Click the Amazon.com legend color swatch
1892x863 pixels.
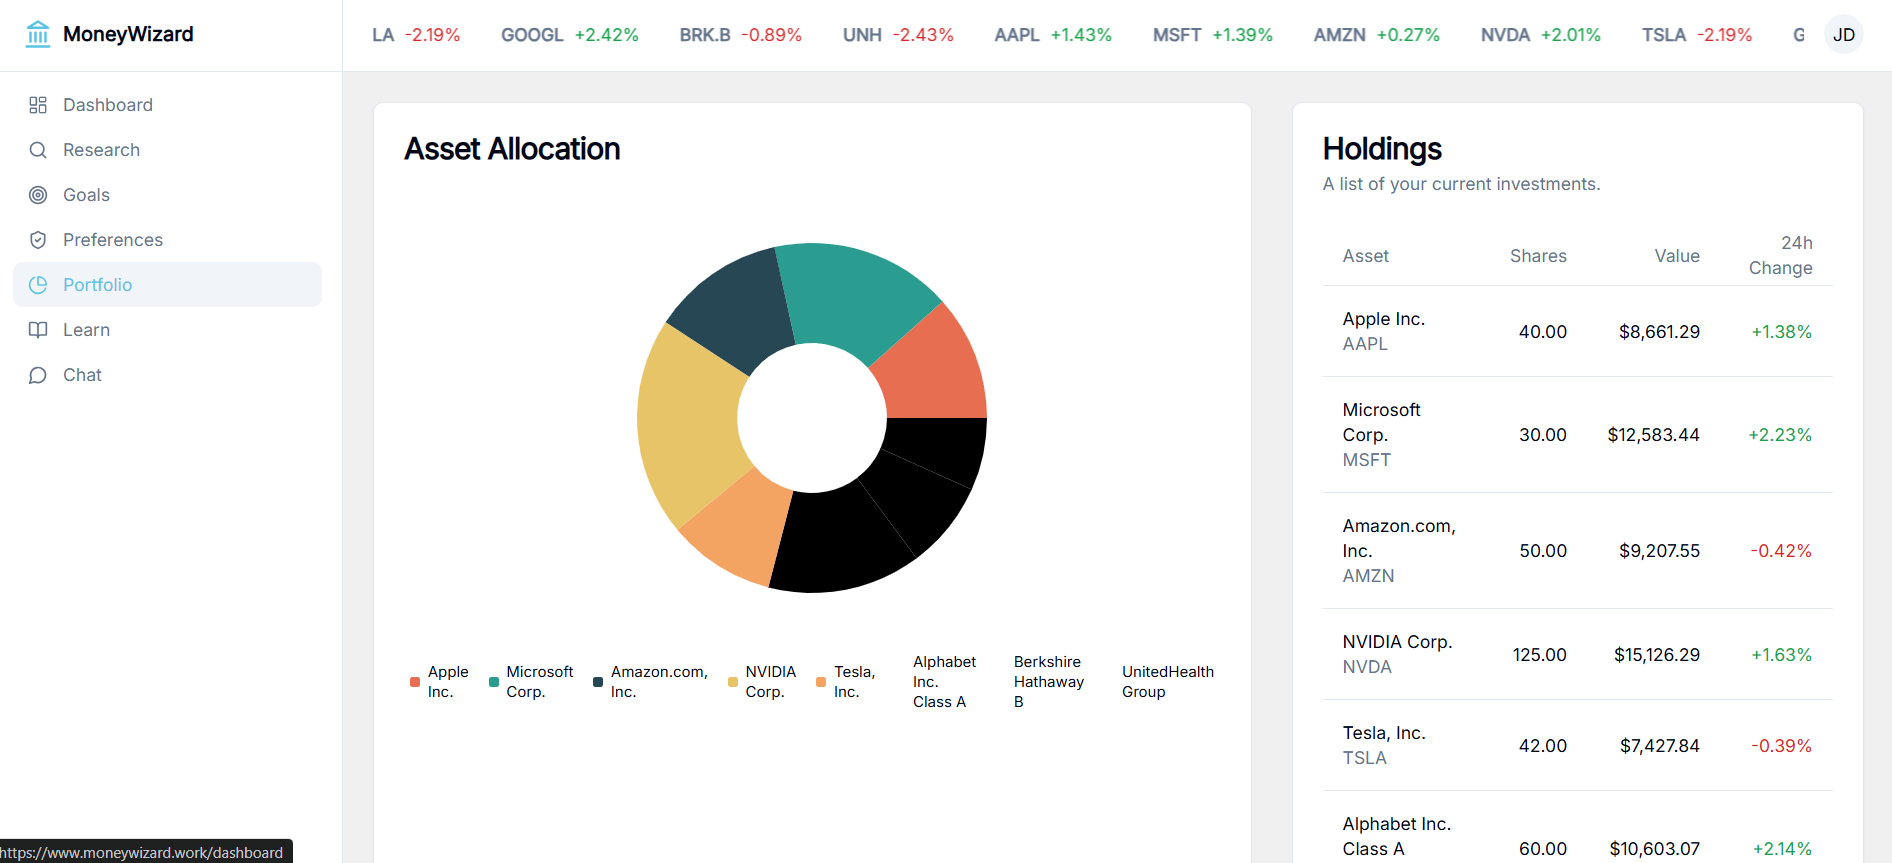coord(598,682)
